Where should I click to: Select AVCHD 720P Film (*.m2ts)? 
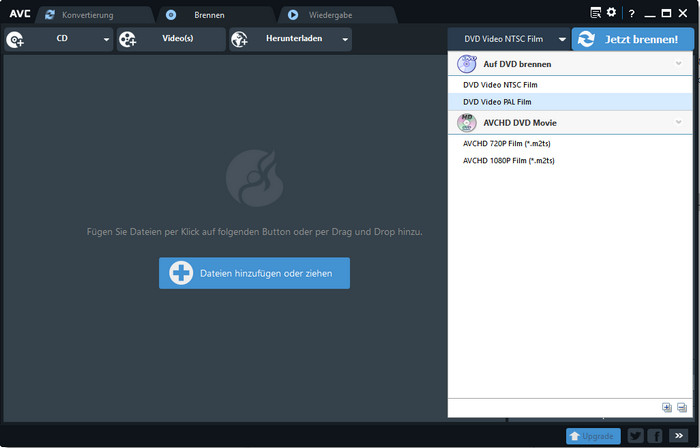click(570, 144)
